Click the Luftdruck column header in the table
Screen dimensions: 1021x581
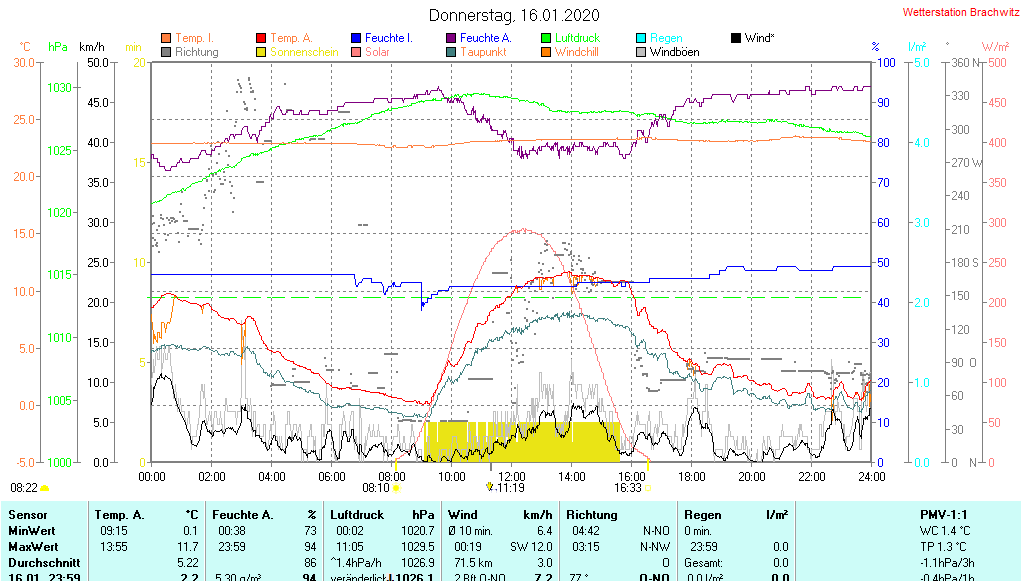[355, 514]
